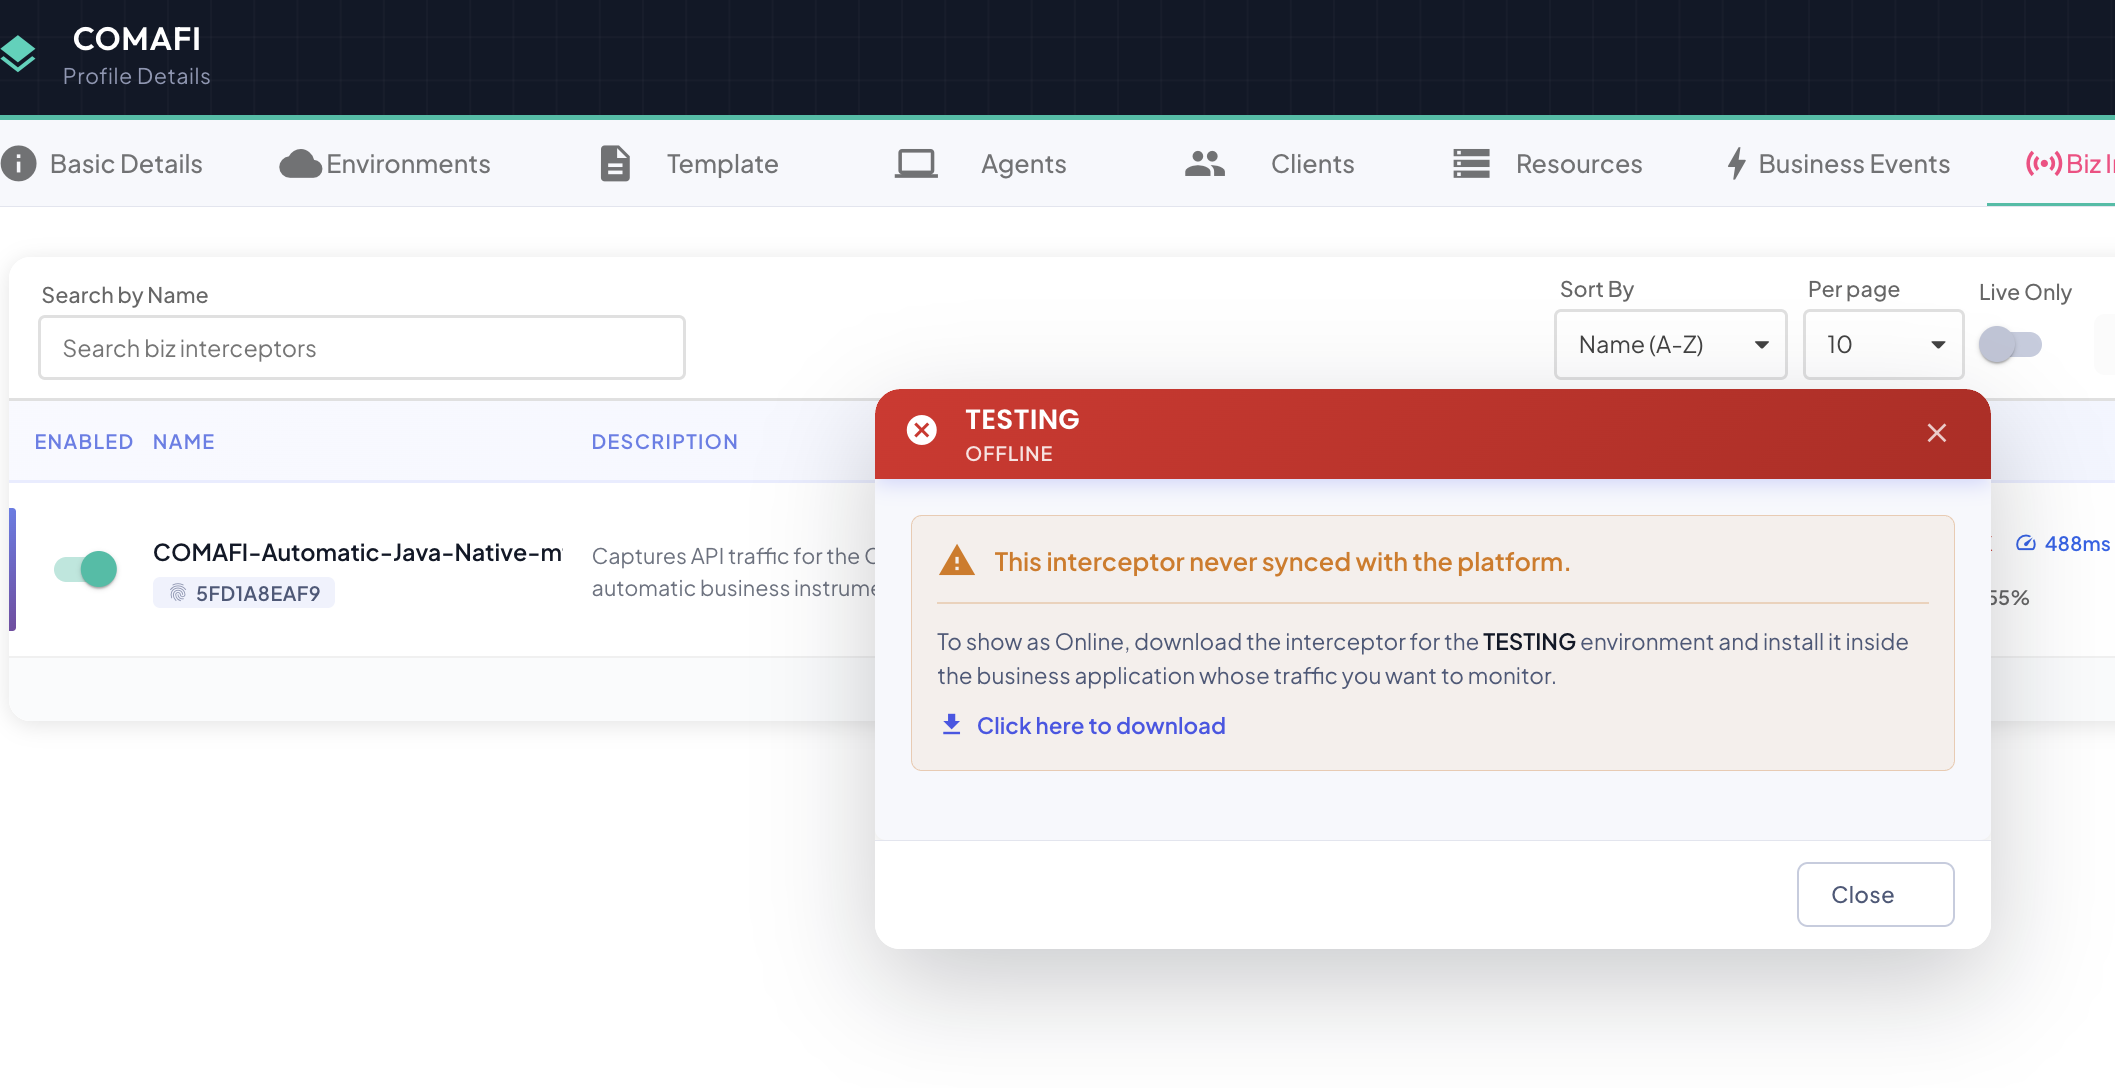The height and width of the screenshot is (1088, 2115).
Task: Click the COMAFI layered logo icon
Action: click(17, 54)
